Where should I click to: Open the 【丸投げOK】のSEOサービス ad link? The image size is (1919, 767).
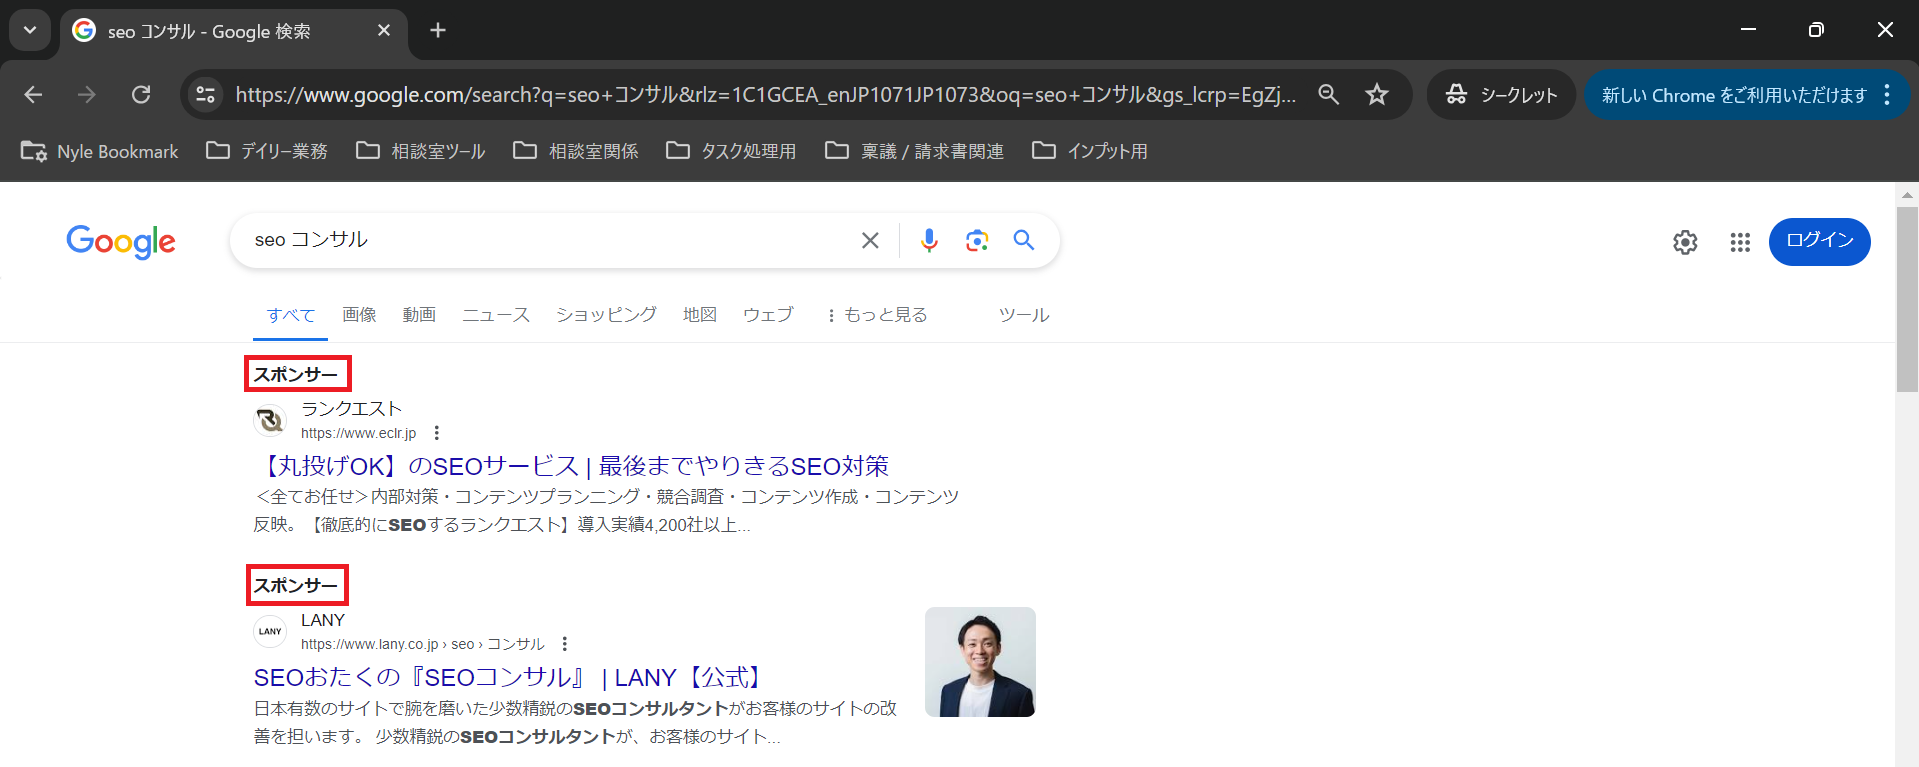point(571,466)
